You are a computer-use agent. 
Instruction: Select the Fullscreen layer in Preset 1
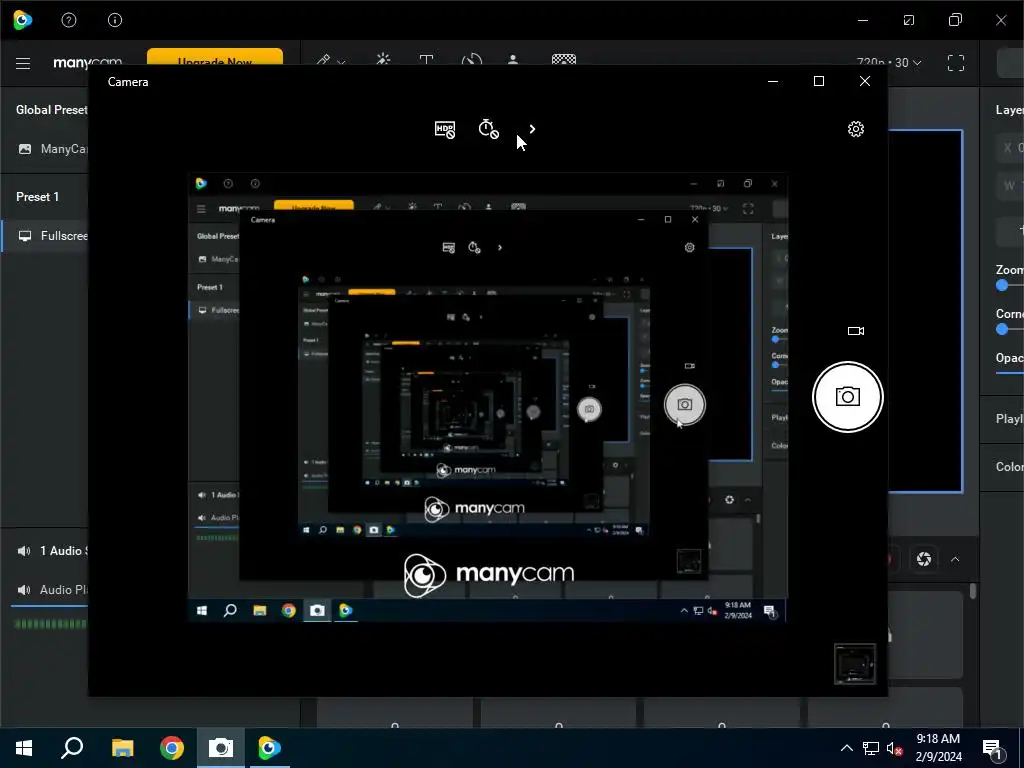click(x=44, y=236)
